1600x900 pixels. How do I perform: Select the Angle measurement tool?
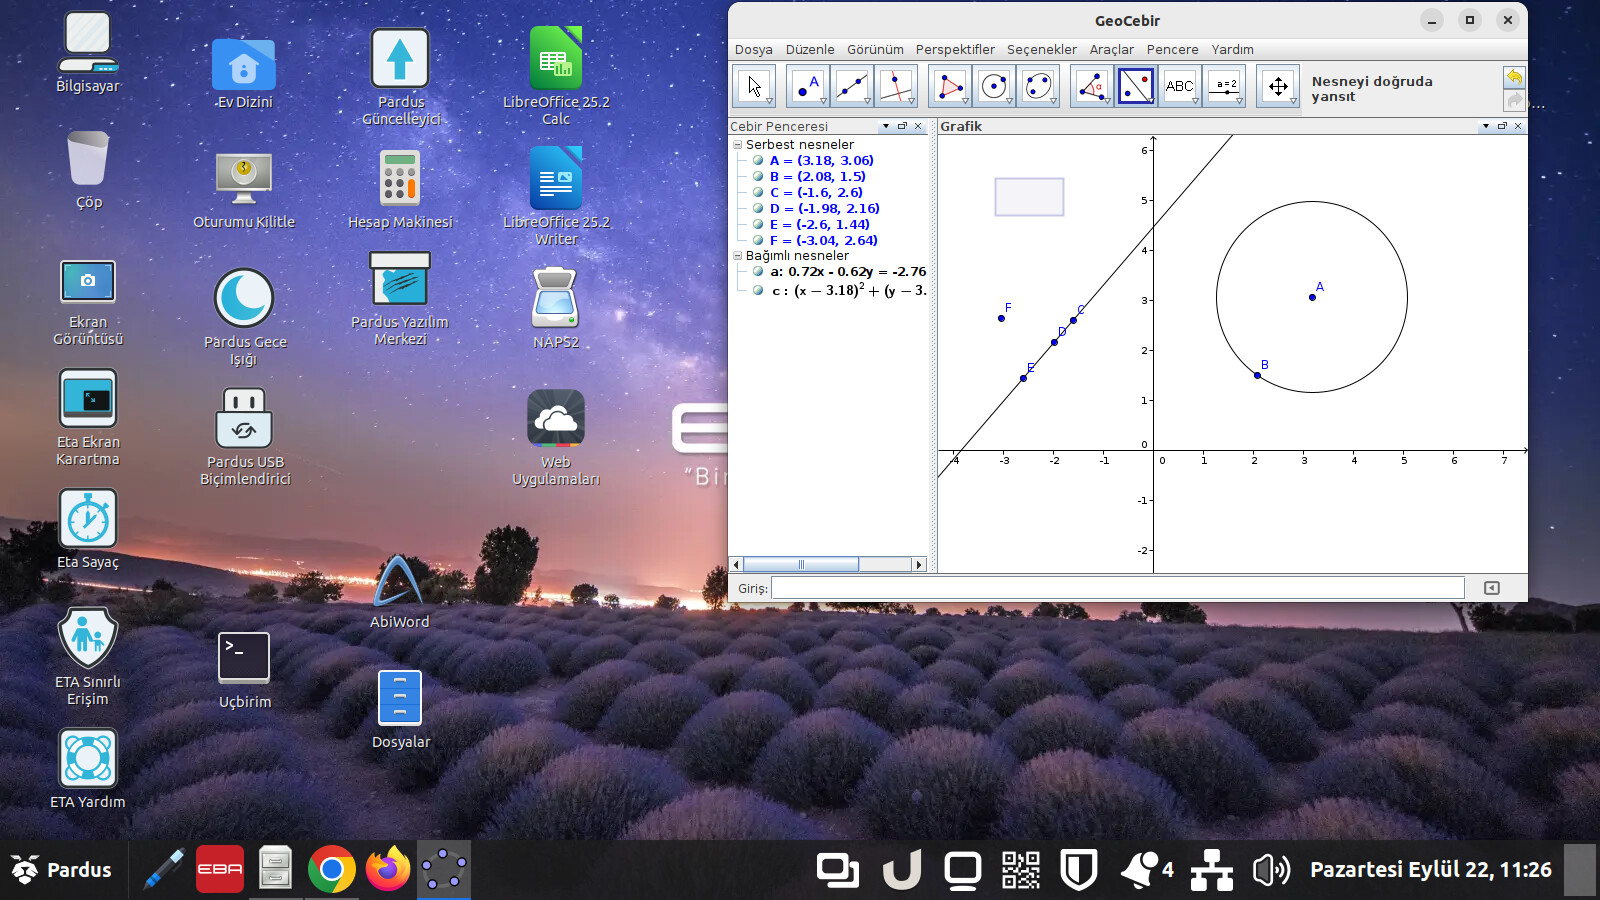pos(1091,87)
